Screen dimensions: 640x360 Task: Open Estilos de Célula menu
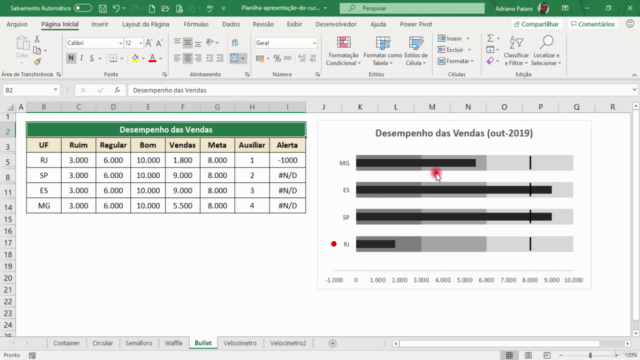(416, 51)
